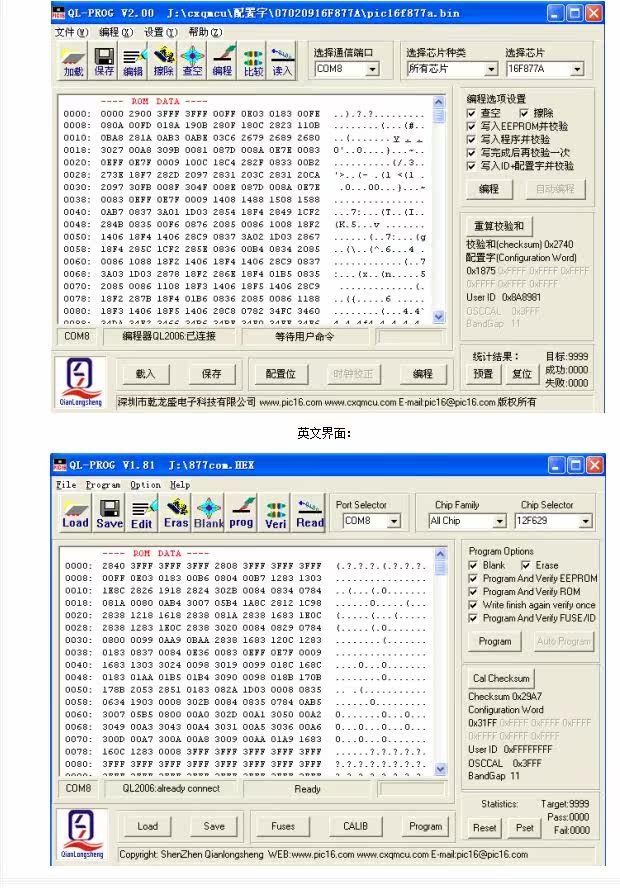
Task: Click Program button in Program Options panel
Action: pyautogui.click(x=495, y=642)
